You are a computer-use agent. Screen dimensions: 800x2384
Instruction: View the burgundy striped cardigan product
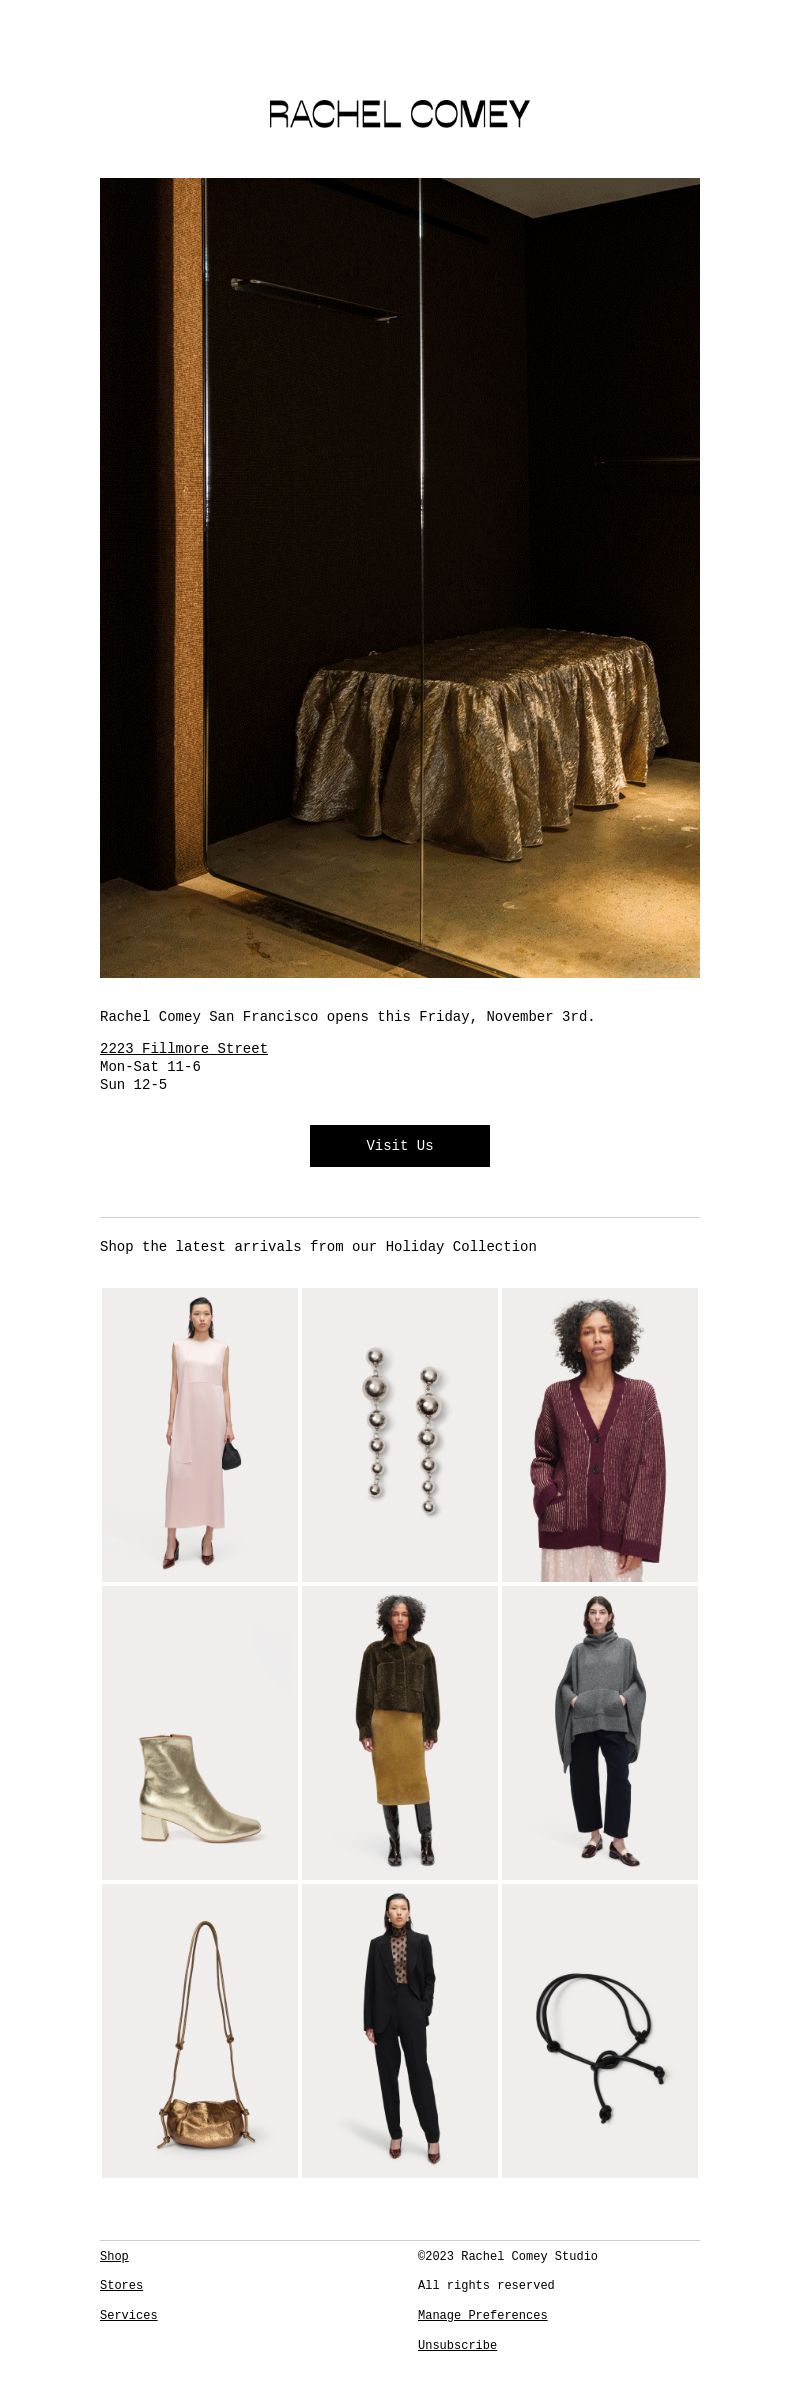click(600, 1435)
